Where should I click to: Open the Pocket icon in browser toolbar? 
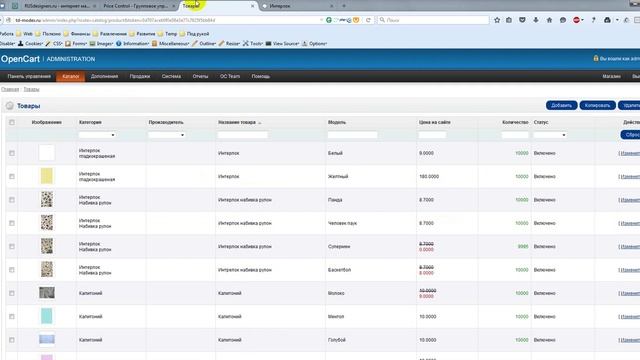click(522, 20)
